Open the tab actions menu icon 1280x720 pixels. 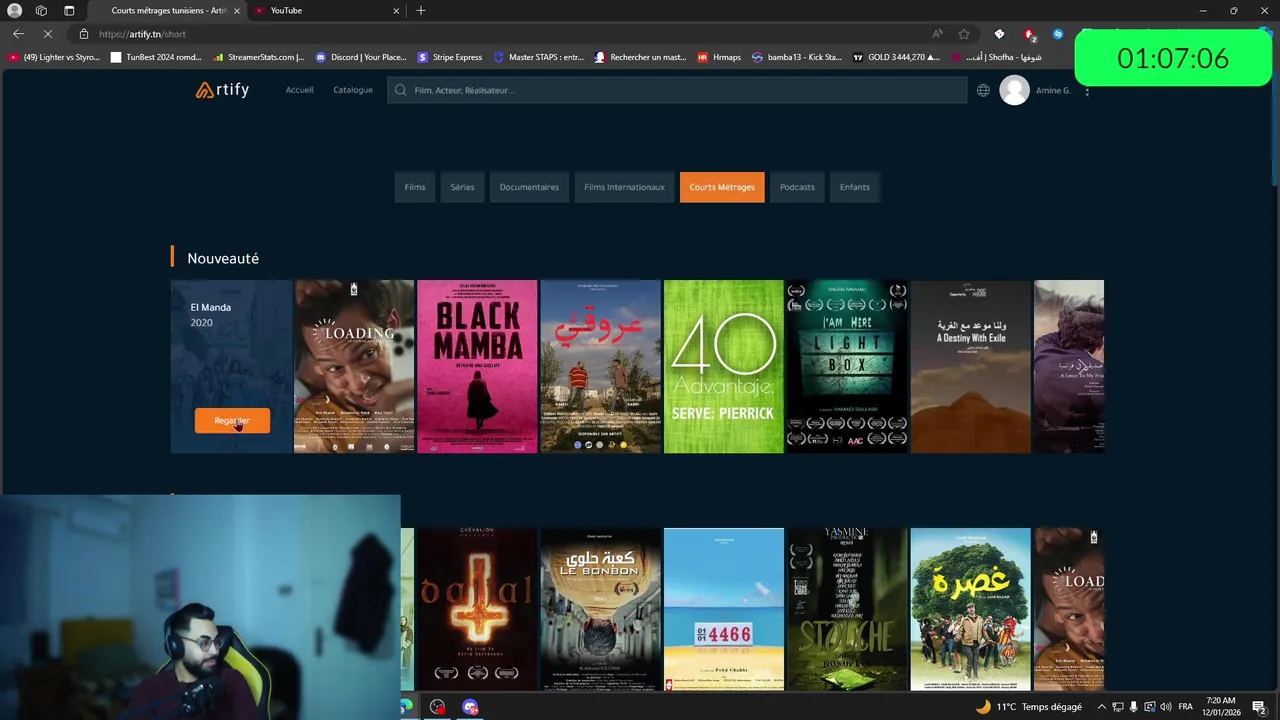tap(69, 10)
